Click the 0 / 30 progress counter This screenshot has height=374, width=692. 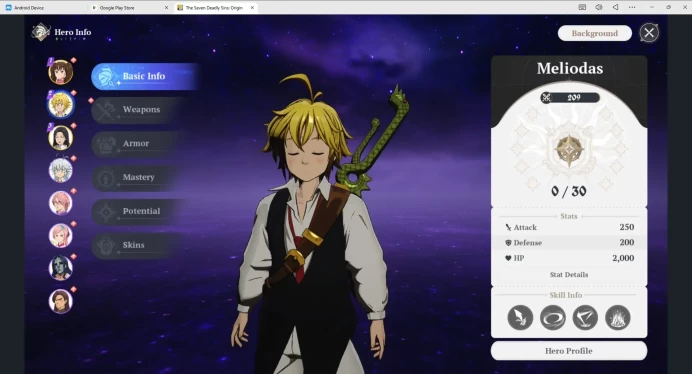click(x=569, y=191)
